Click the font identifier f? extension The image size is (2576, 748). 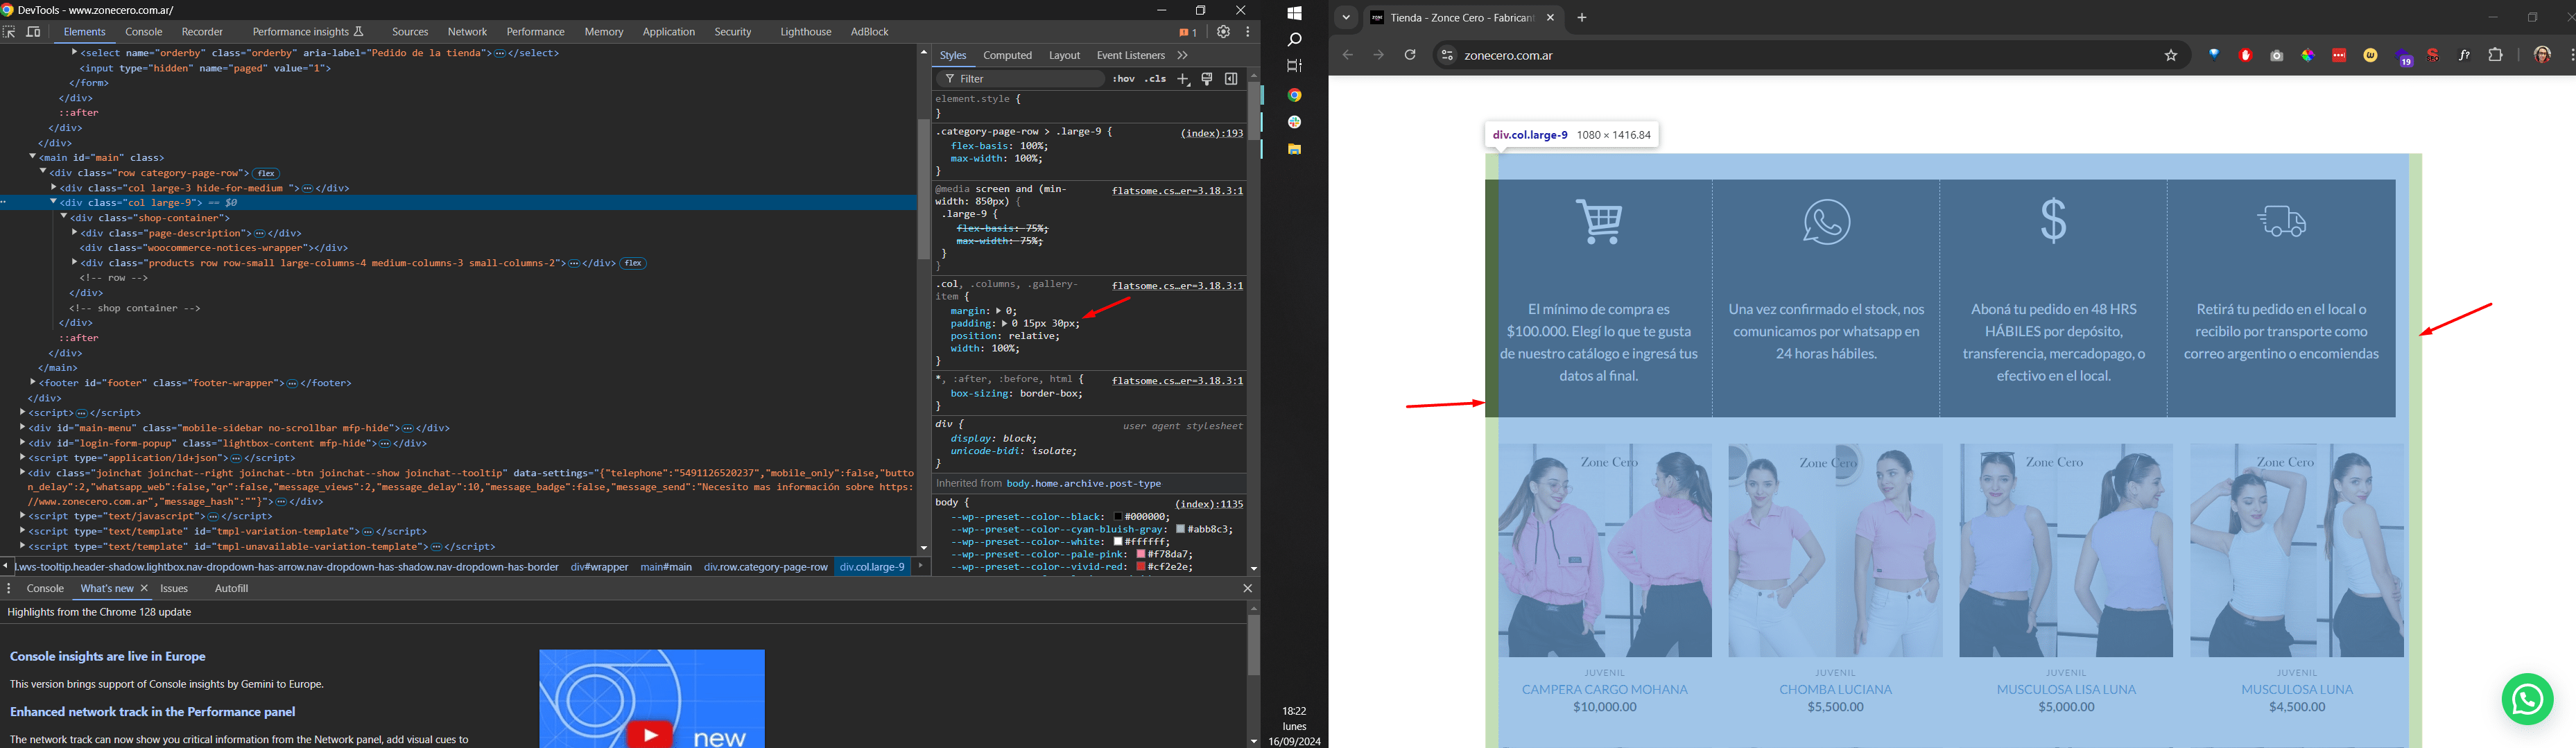pyautogui.click(x=2464, y=56)
